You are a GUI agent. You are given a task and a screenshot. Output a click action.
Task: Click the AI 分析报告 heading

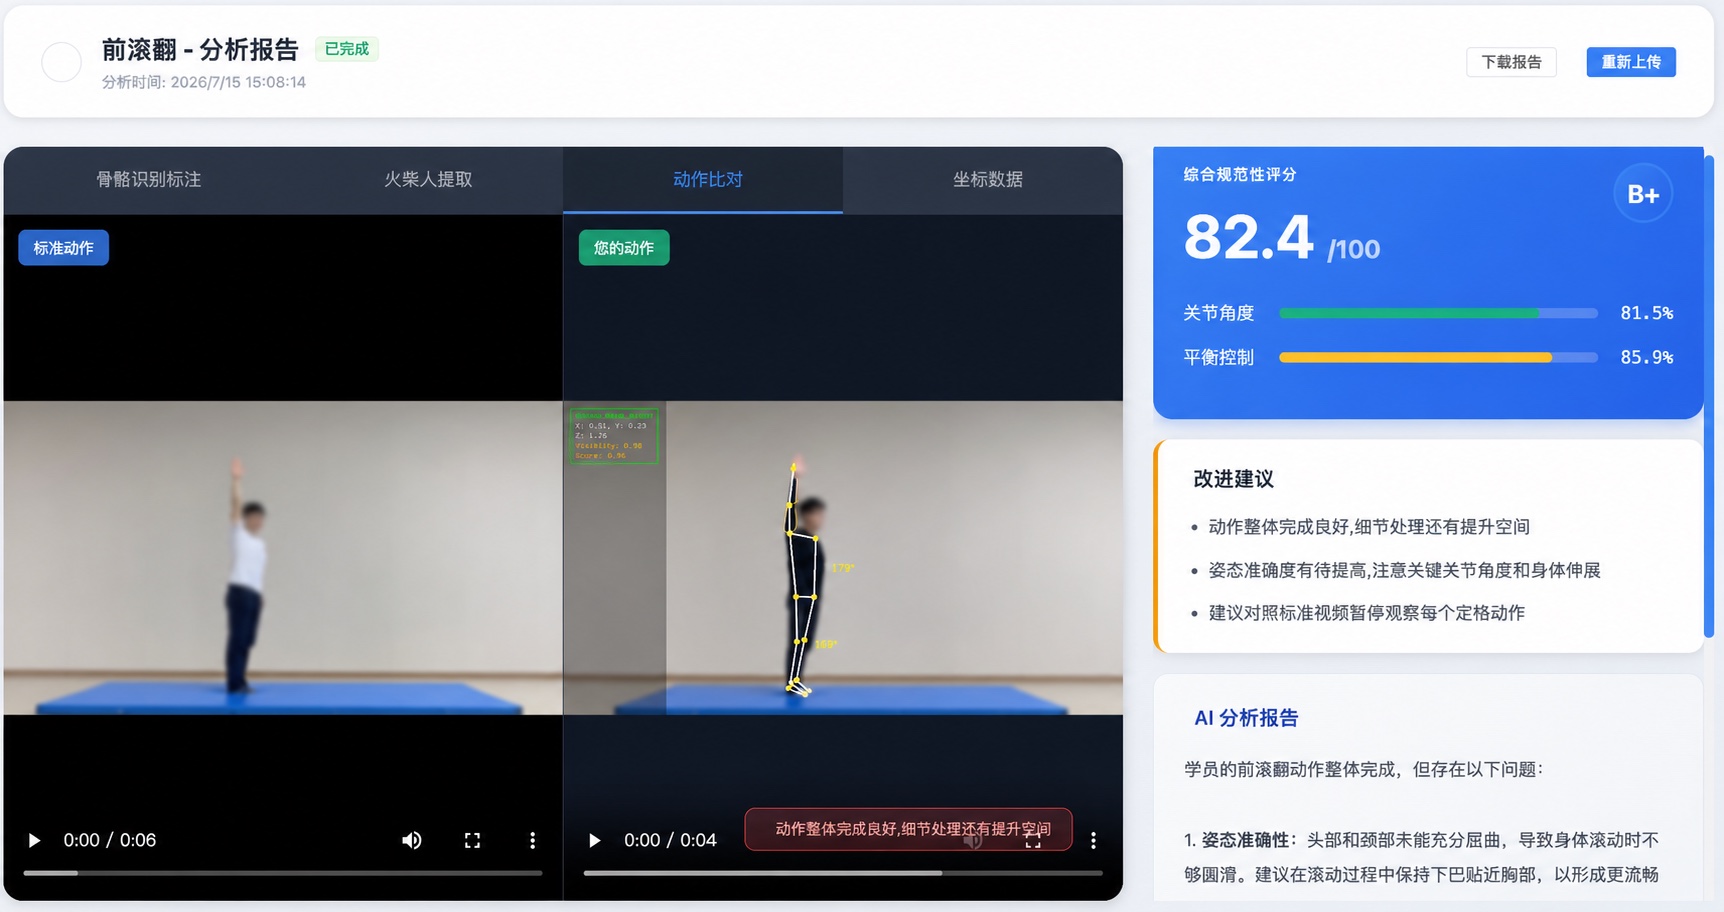click(x=1246, y=718)
